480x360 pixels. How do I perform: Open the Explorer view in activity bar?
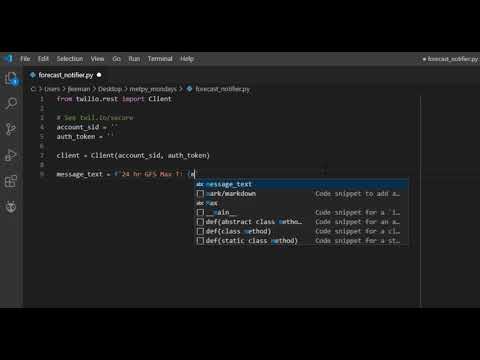pyautogui.click(x=11, y=79)
